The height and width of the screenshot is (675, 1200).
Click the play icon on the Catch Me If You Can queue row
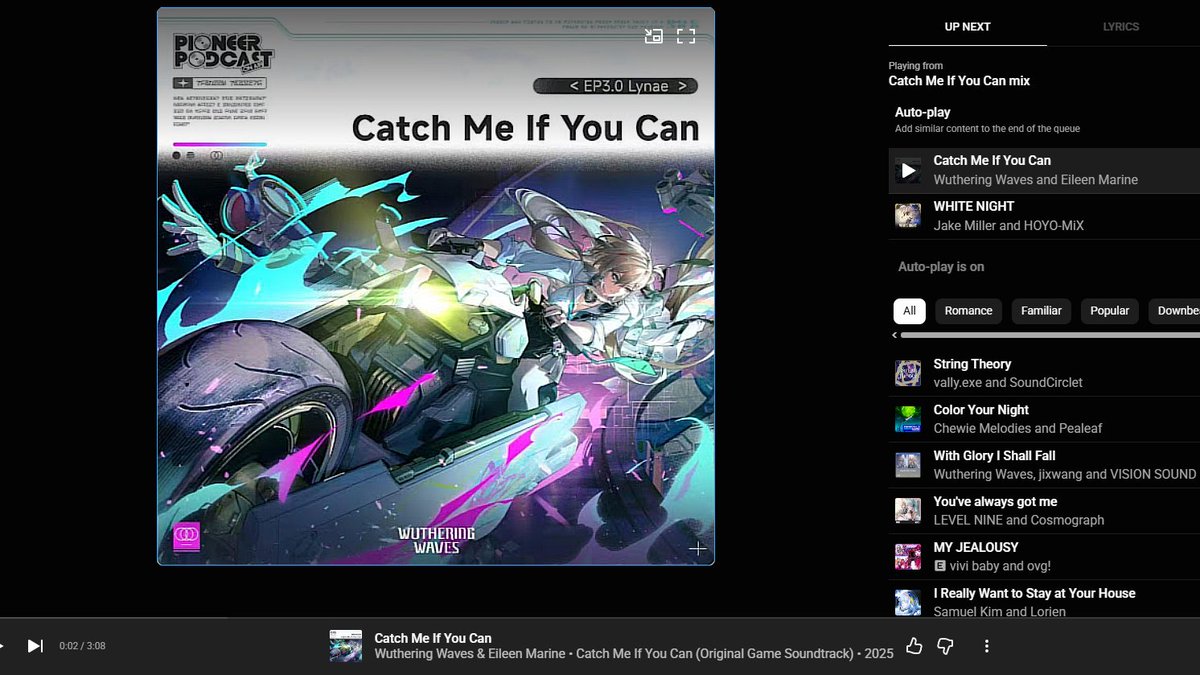tap(908, 171)
